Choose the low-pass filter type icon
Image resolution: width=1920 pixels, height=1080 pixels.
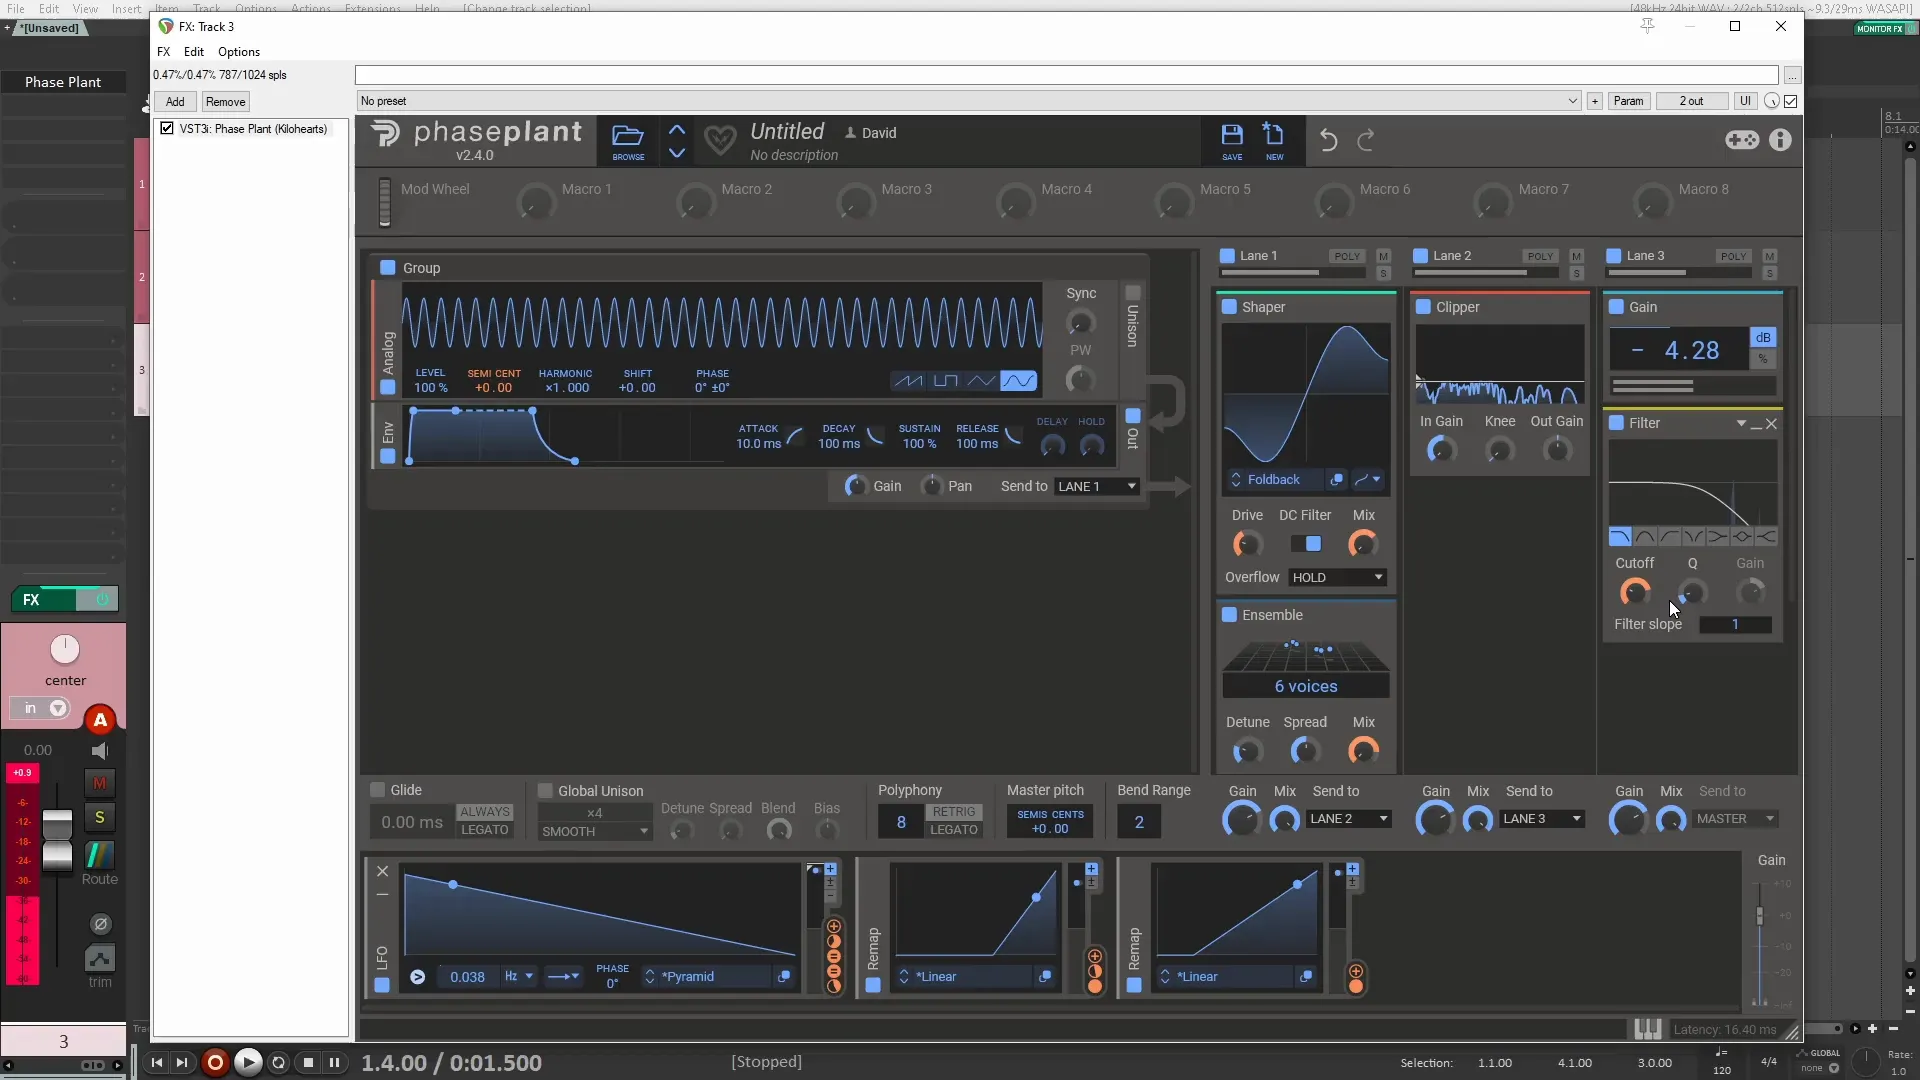pos(1620,537)
